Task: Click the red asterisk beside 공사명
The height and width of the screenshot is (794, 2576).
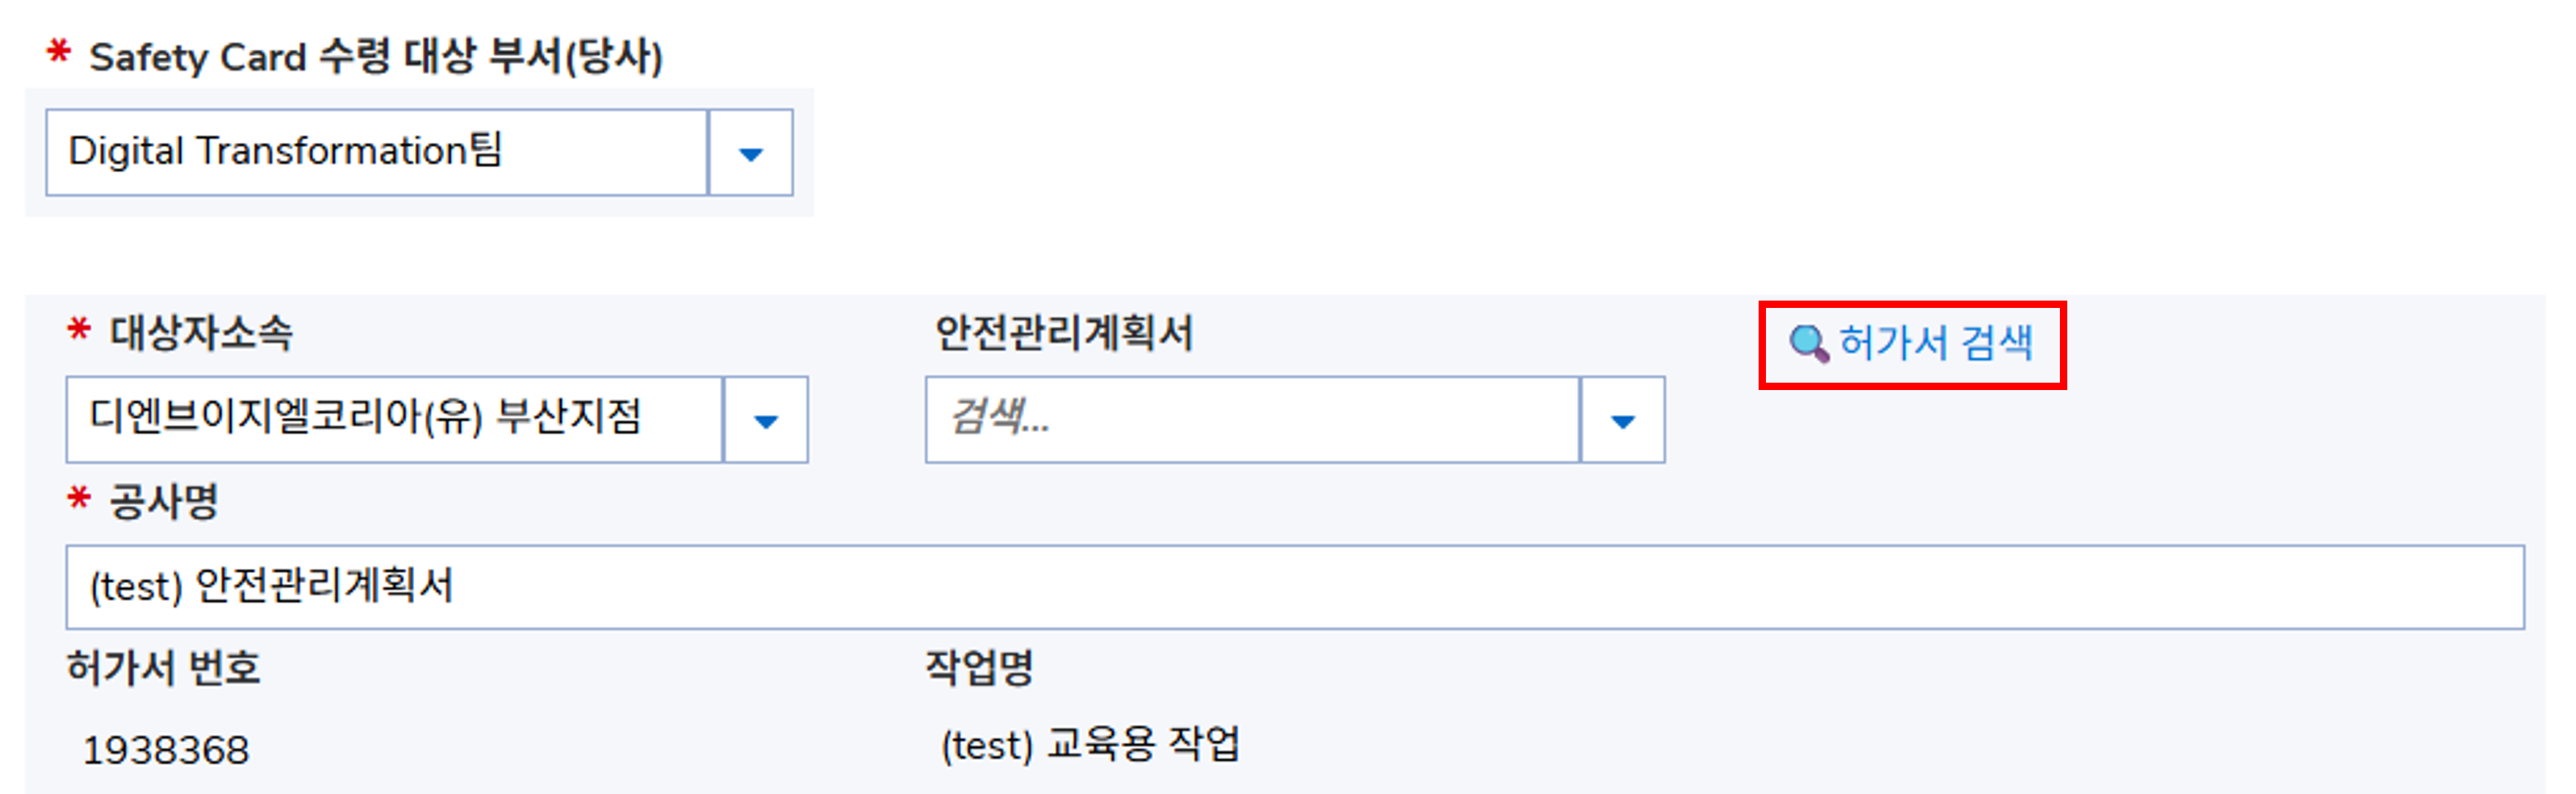Action: point(79,497)
